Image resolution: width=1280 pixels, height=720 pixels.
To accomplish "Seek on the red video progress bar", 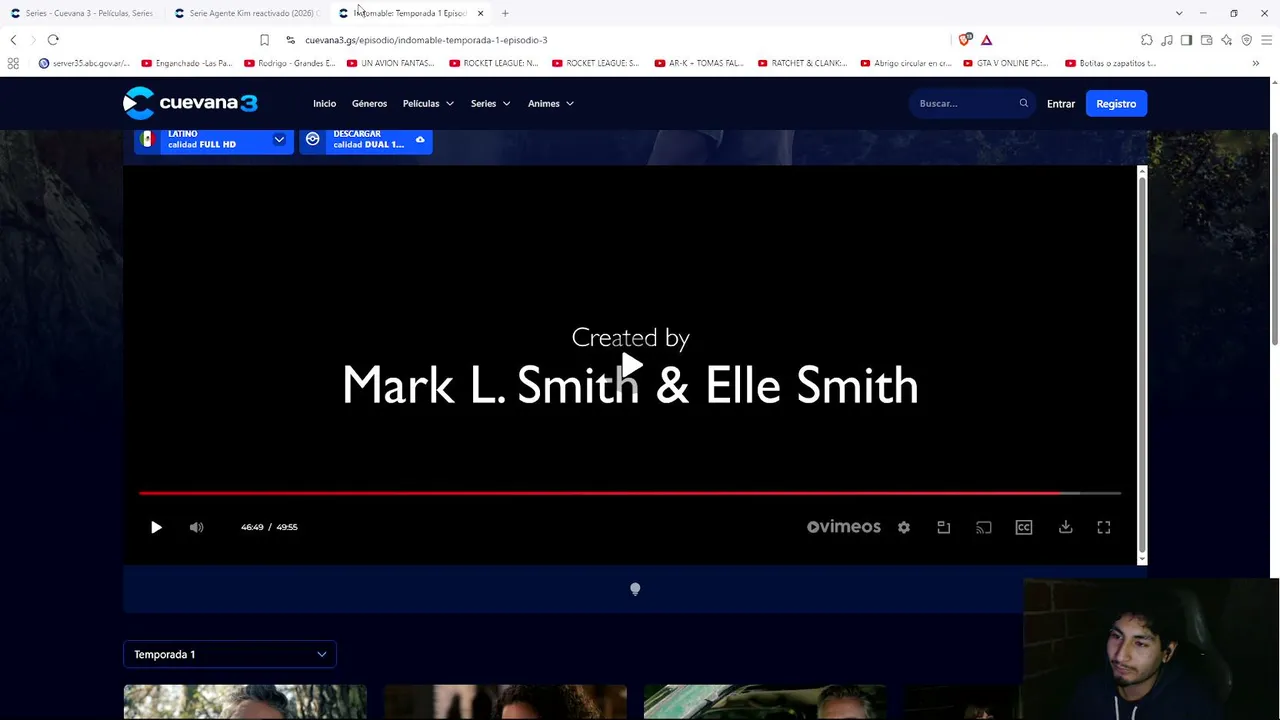I will [x=630, y=493].
